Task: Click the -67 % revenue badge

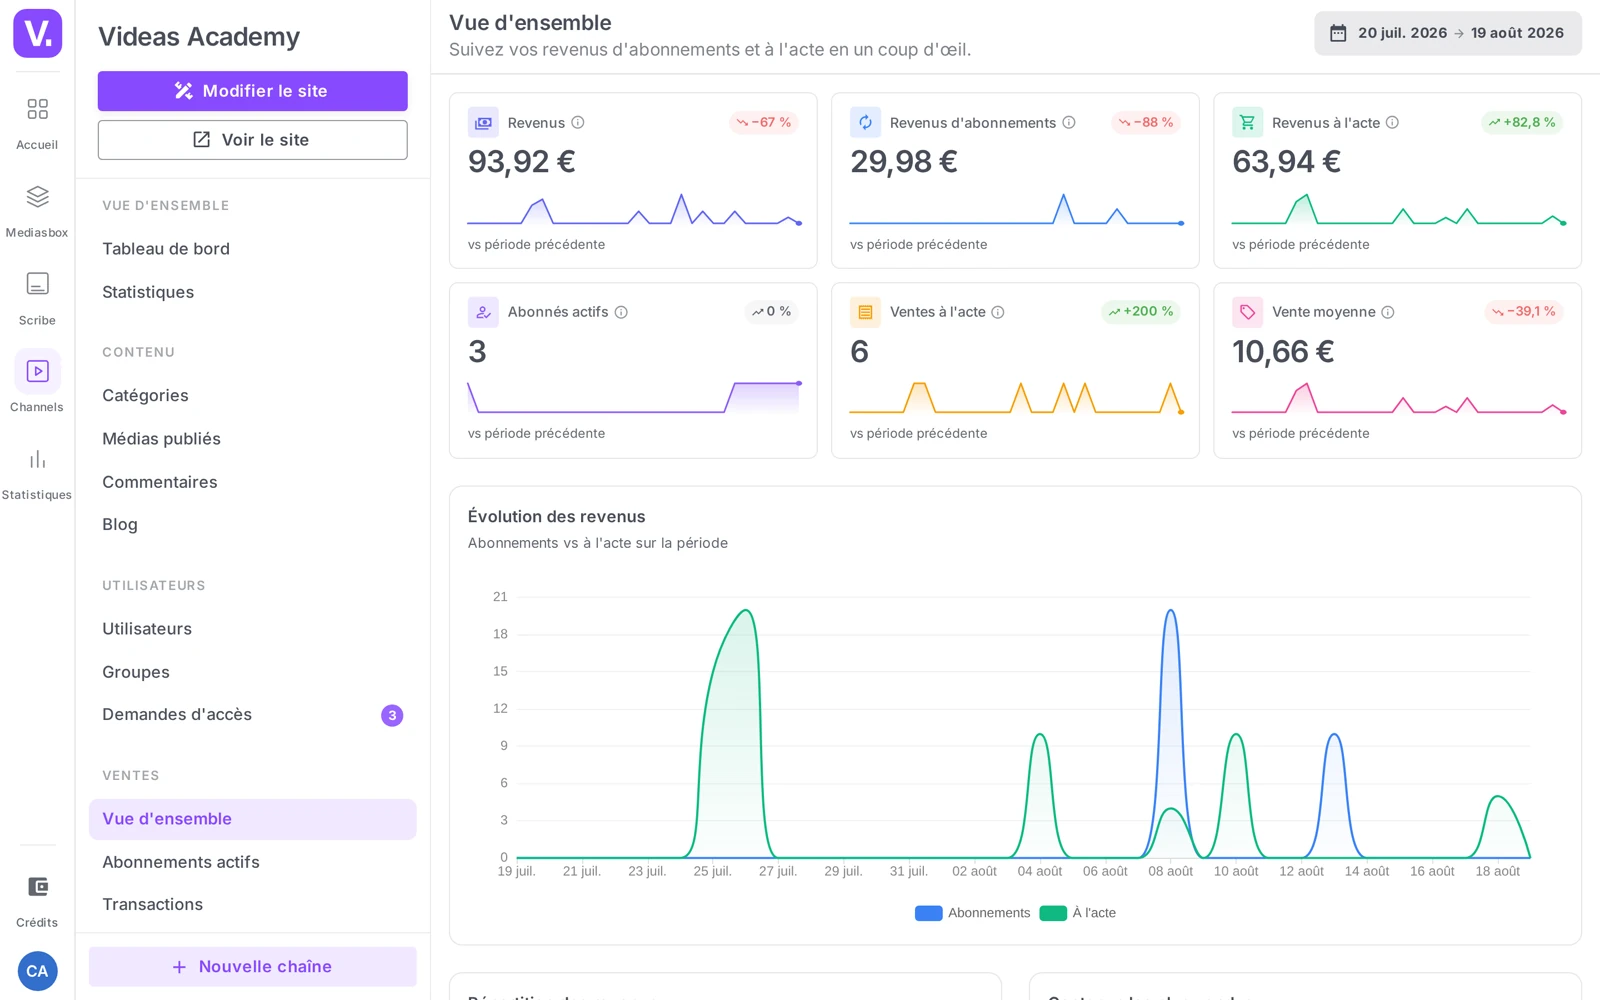Action: [764, 123]
